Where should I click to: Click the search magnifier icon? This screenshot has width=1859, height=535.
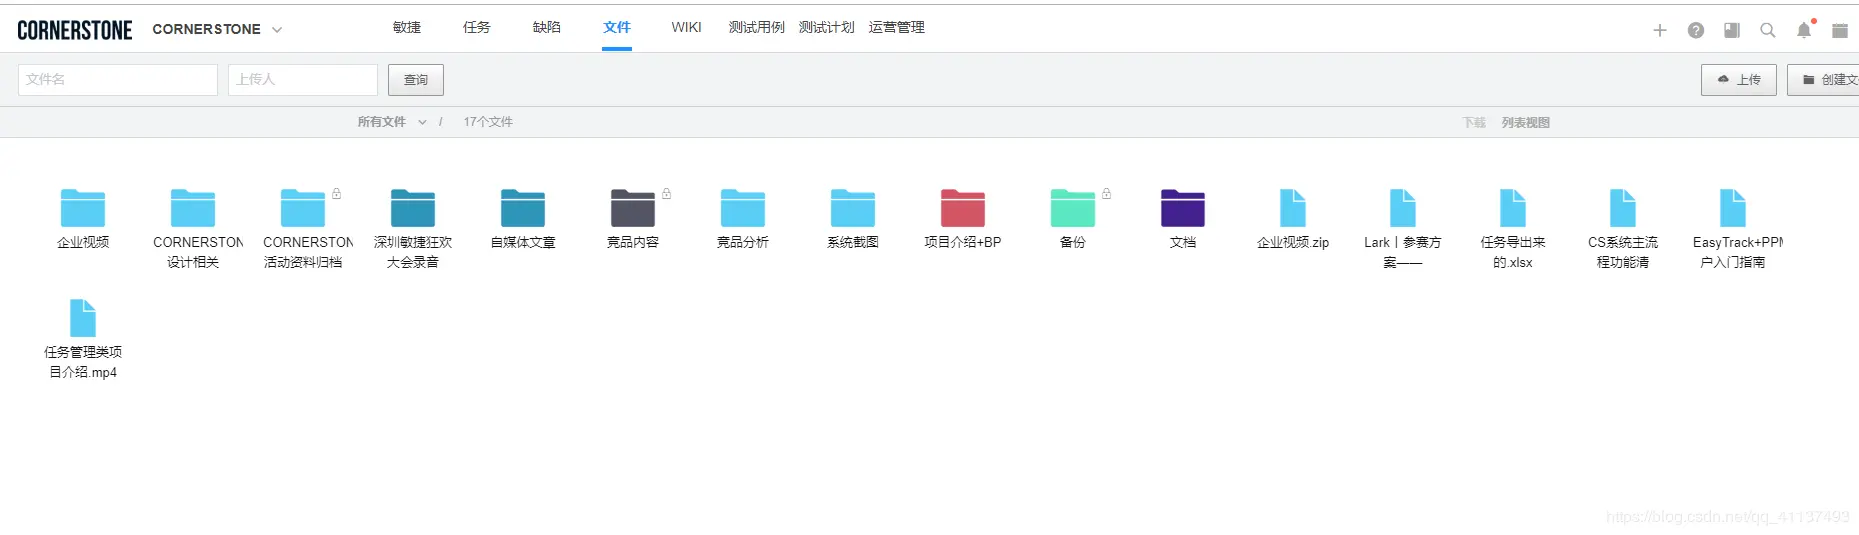(1768, 30)
